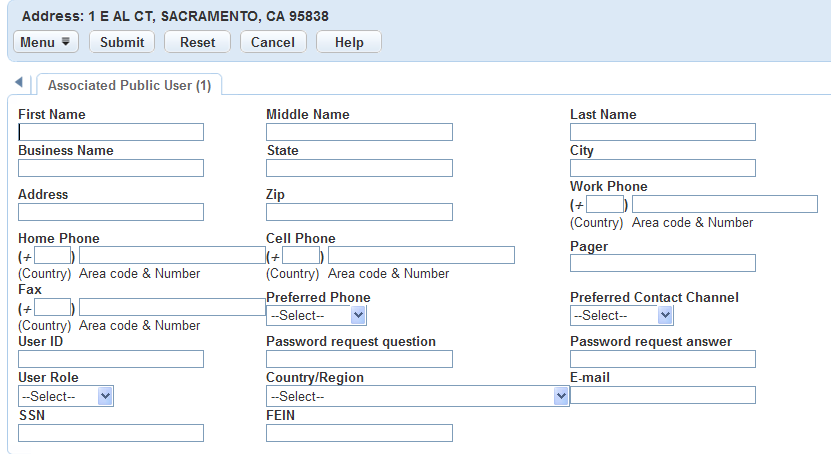Click the Pager input field
Screen dimensions: 831x454
[662, 263]
